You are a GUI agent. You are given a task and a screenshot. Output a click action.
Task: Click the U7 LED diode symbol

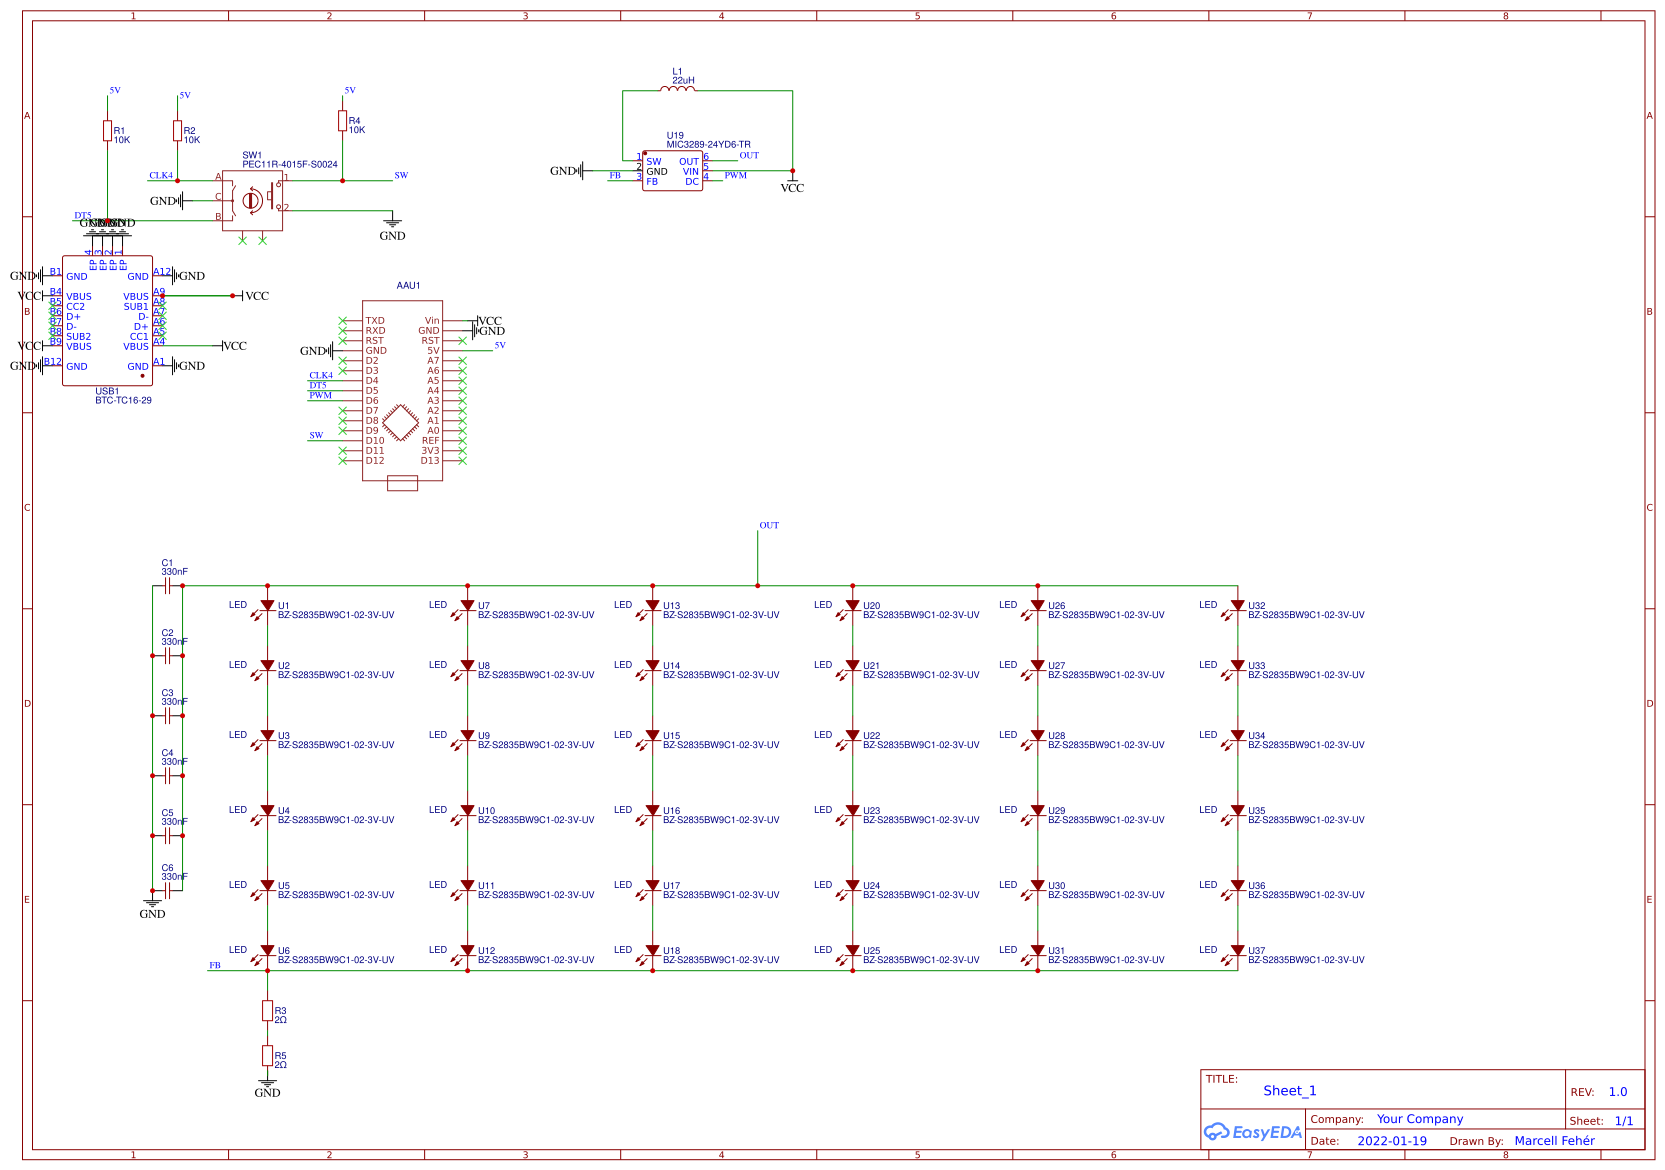(466, 607)
